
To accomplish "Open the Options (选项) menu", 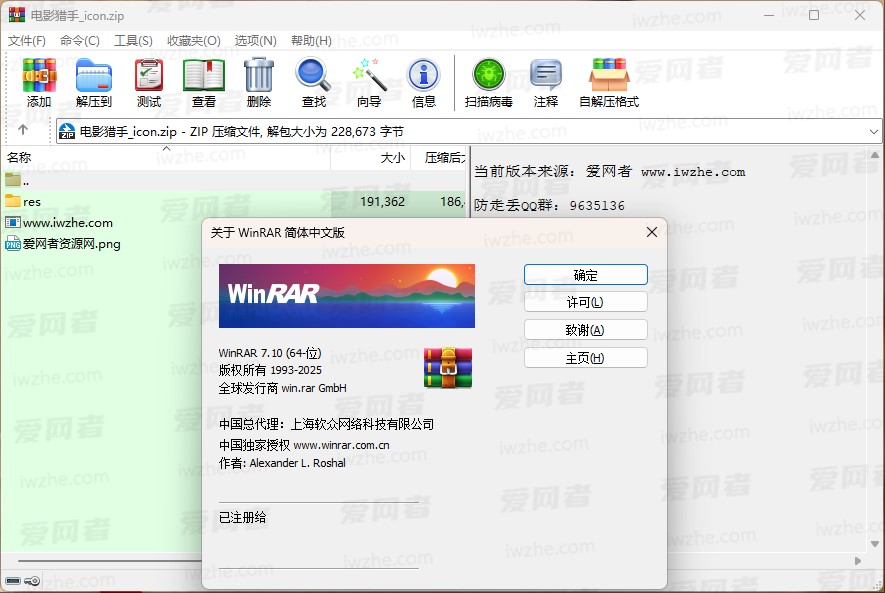I will [256, 41].
